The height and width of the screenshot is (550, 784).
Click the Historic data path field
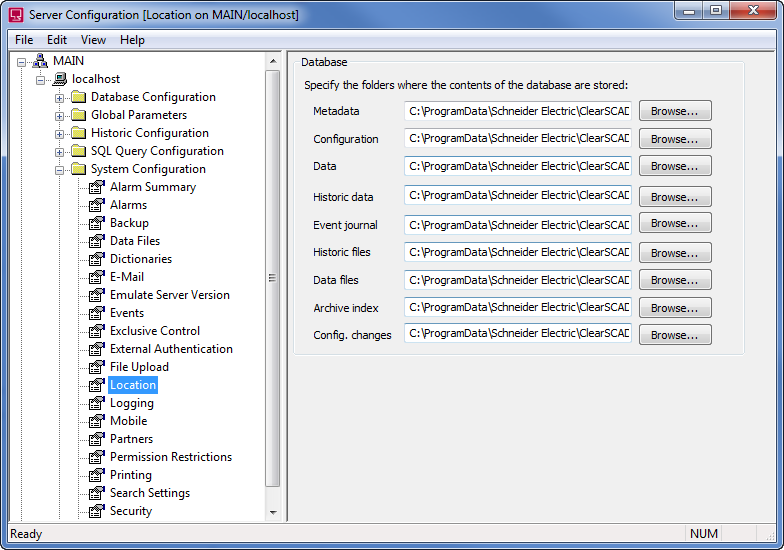[x=518, y=197]
